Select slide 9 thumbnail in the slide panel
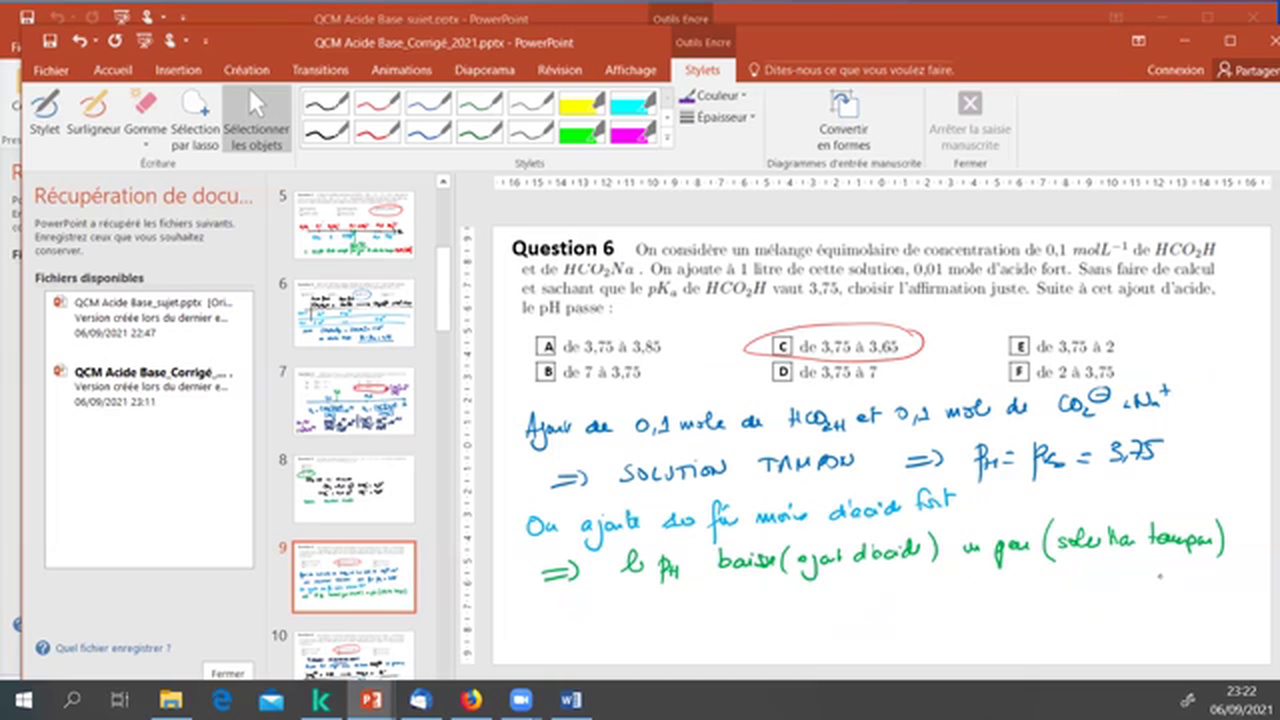 (x=353, y=575)
